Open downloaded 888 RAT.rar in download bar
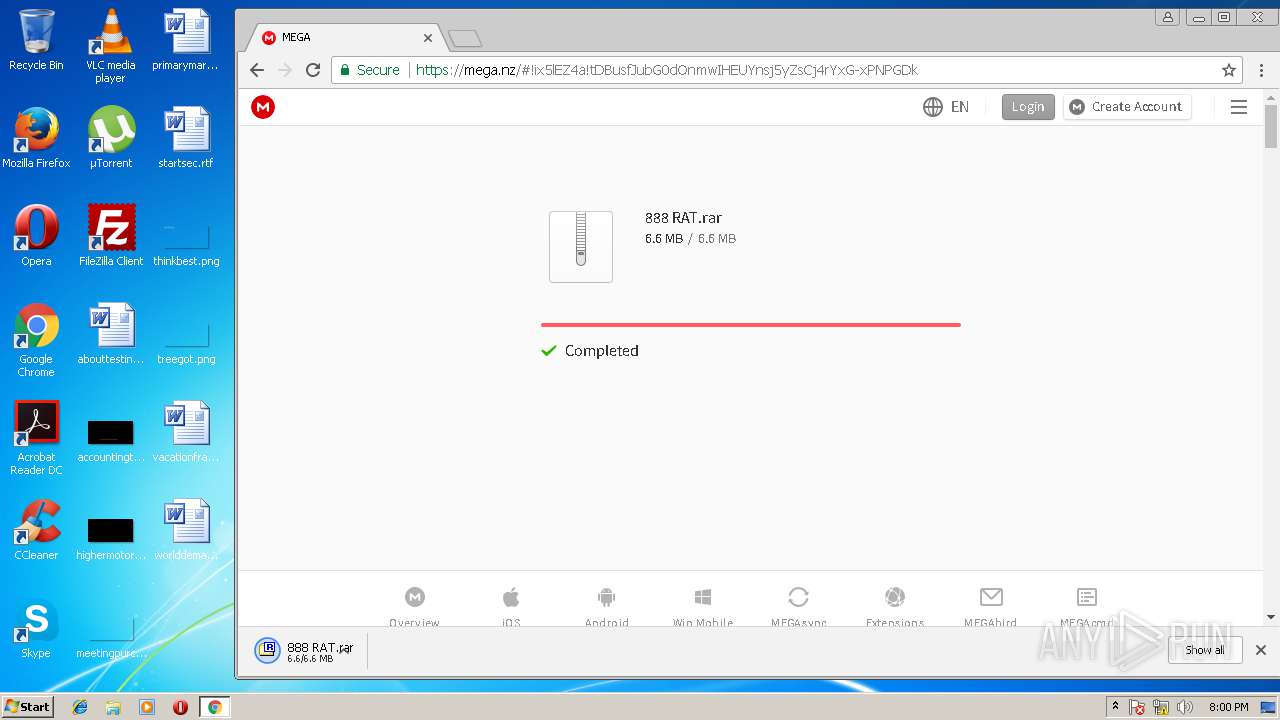 [x=304, y=651]
